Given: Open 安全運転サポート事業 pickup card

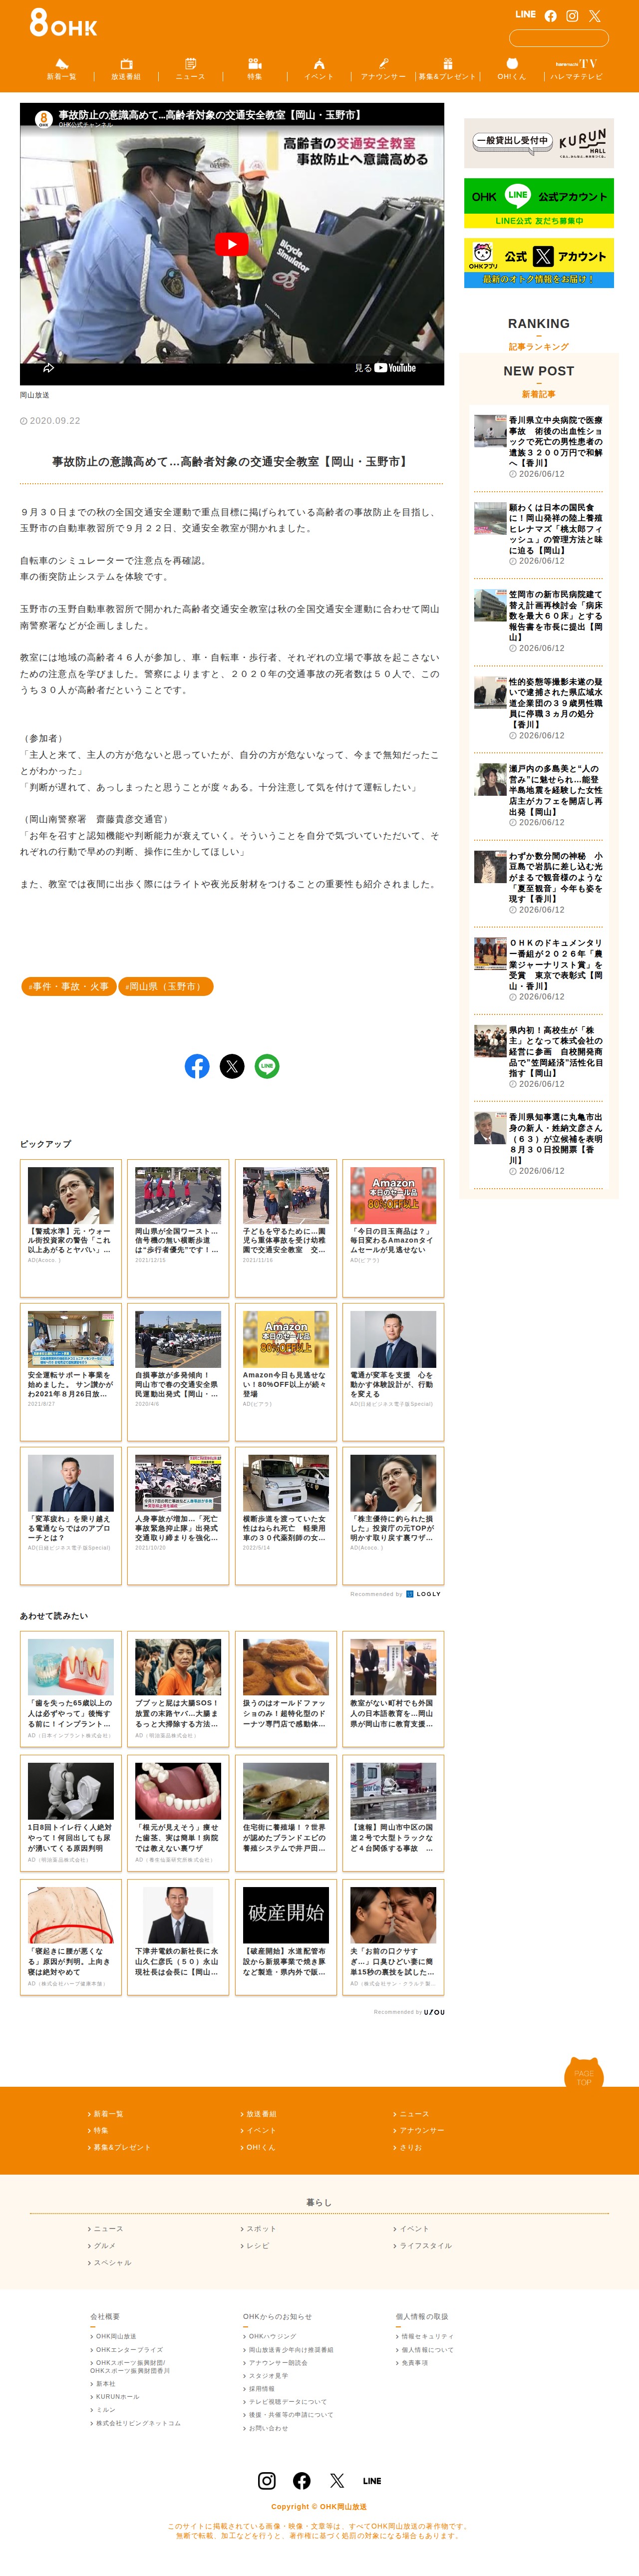Looking at the screenshot, I should click(70, 1371).
